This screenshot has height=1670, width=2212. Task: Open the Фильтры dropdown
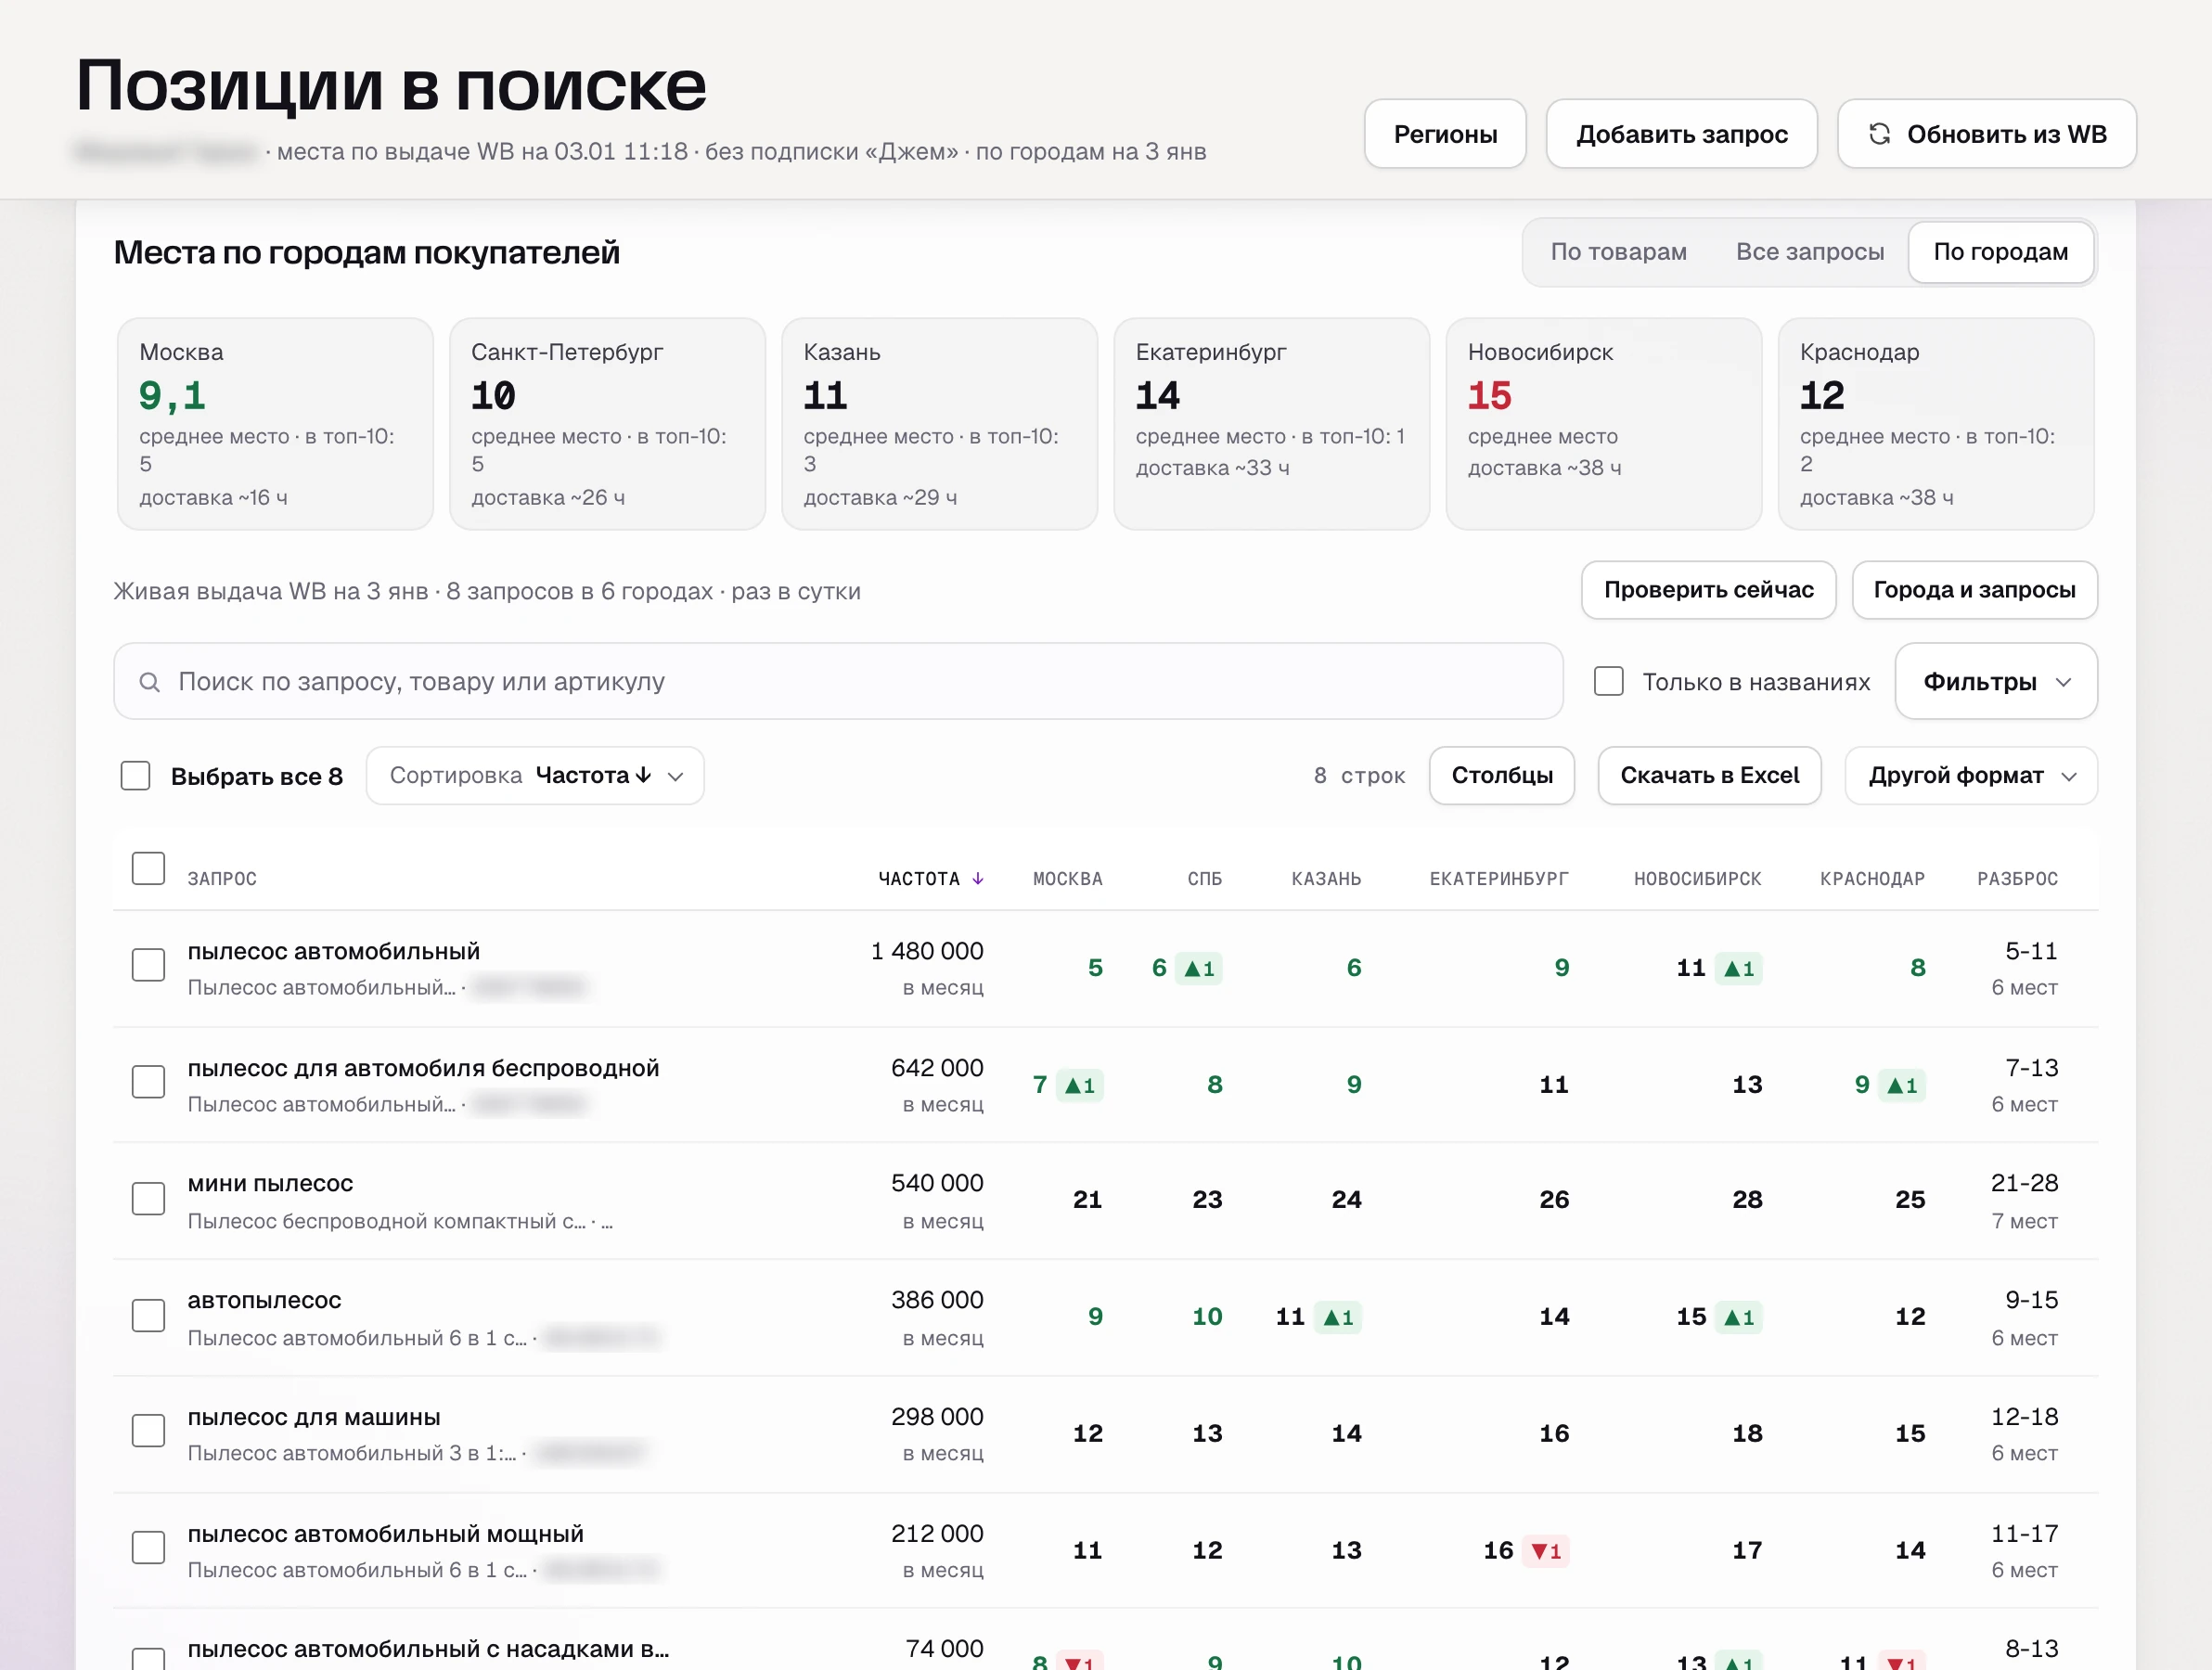click(x=1995, y=681)
